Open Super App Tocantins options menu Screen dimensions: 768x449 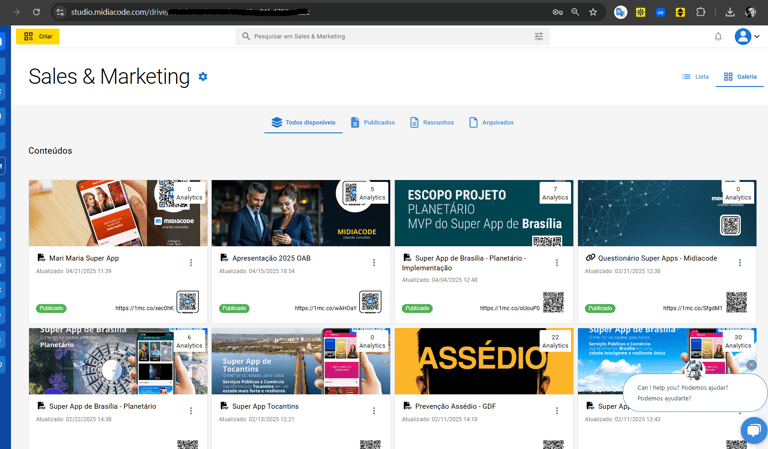[374, 411]
